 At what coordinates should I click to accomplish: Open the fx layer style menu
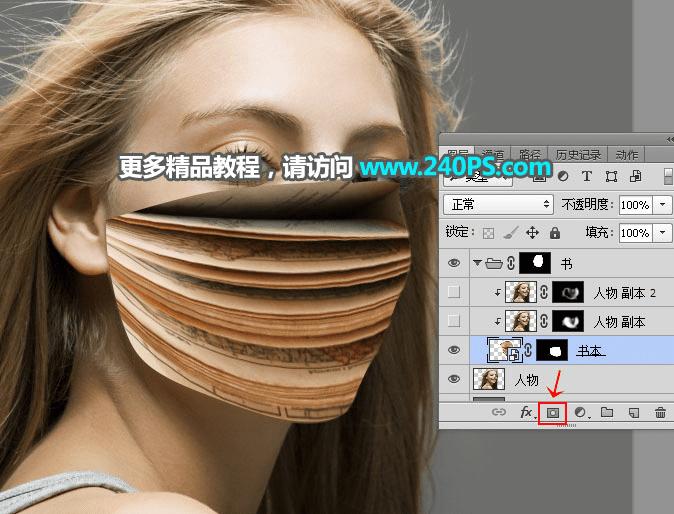coord(527,413)
